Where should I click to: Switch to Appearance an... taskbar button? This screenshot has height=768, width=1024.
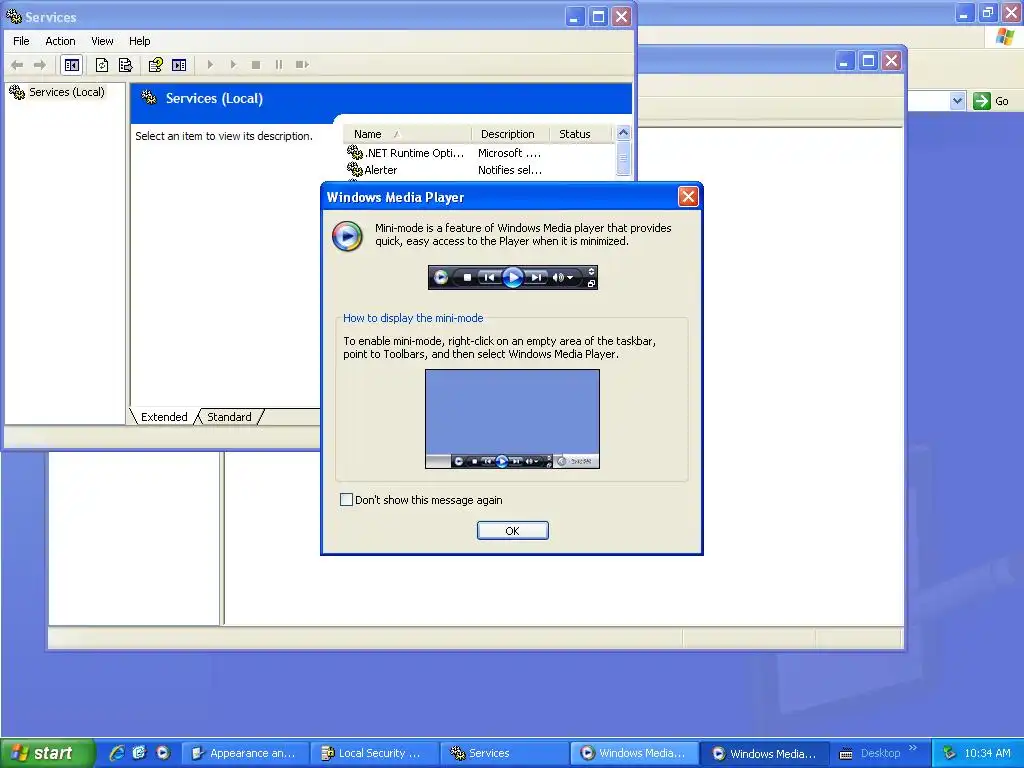244,754
